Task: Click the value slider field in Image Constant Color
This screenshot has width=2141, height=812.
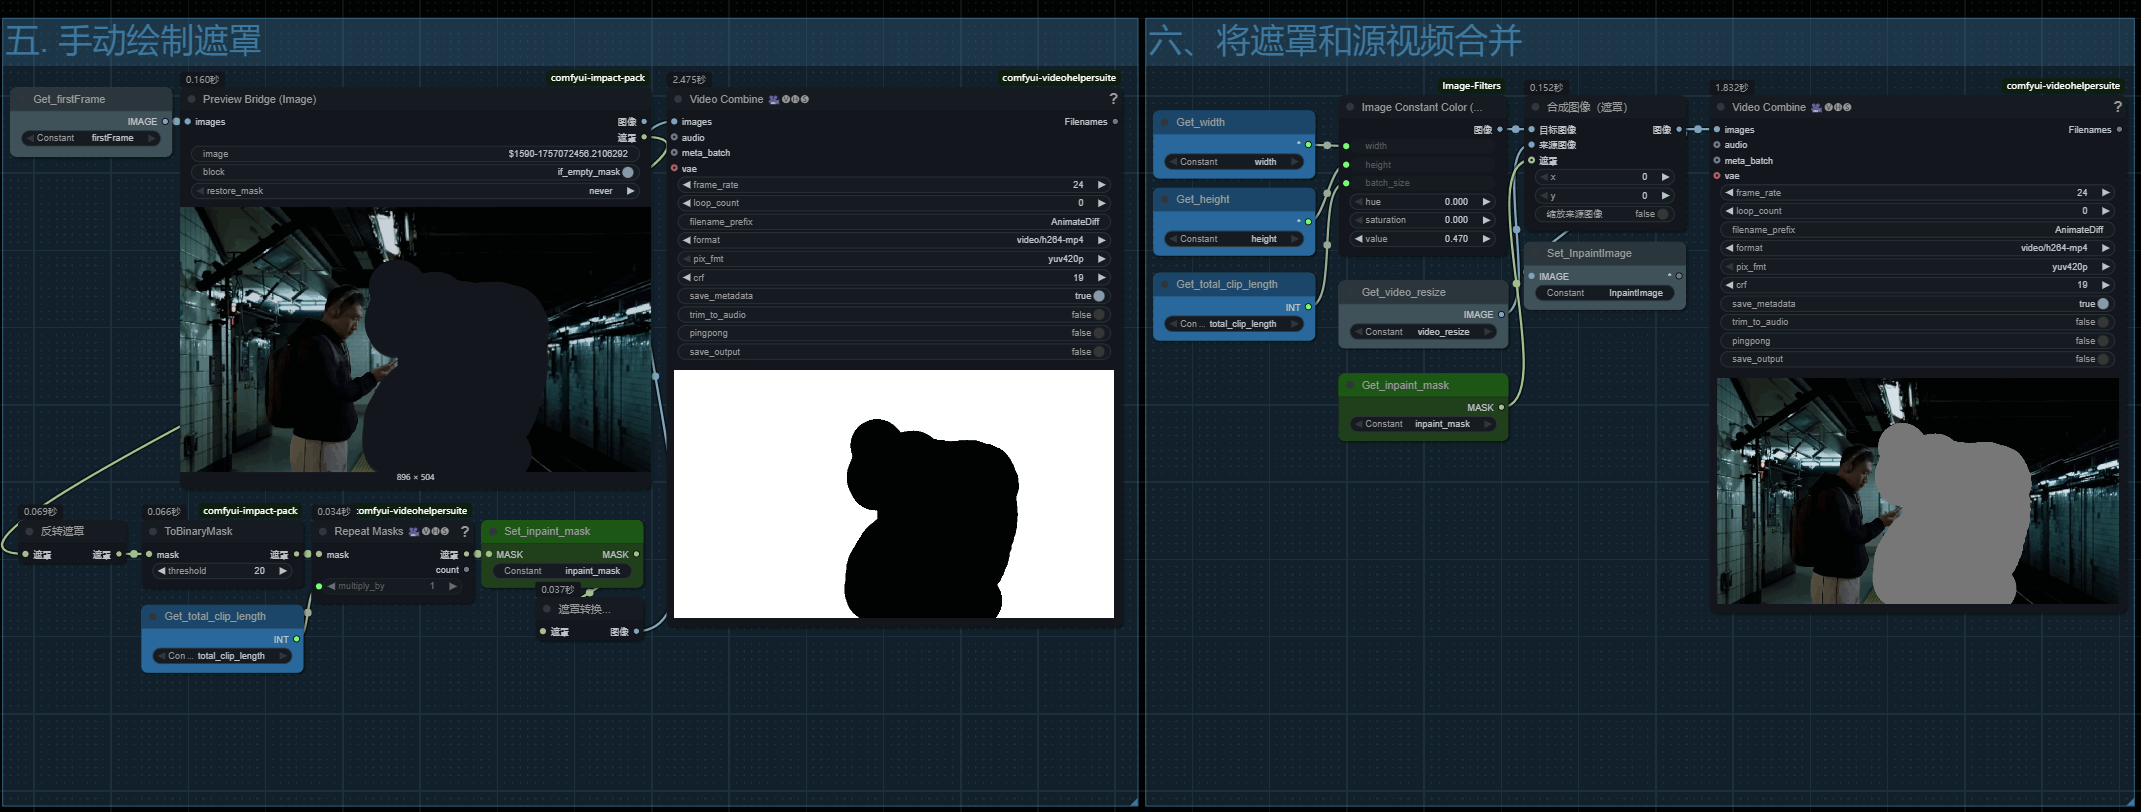Action: click(1421, 239)
